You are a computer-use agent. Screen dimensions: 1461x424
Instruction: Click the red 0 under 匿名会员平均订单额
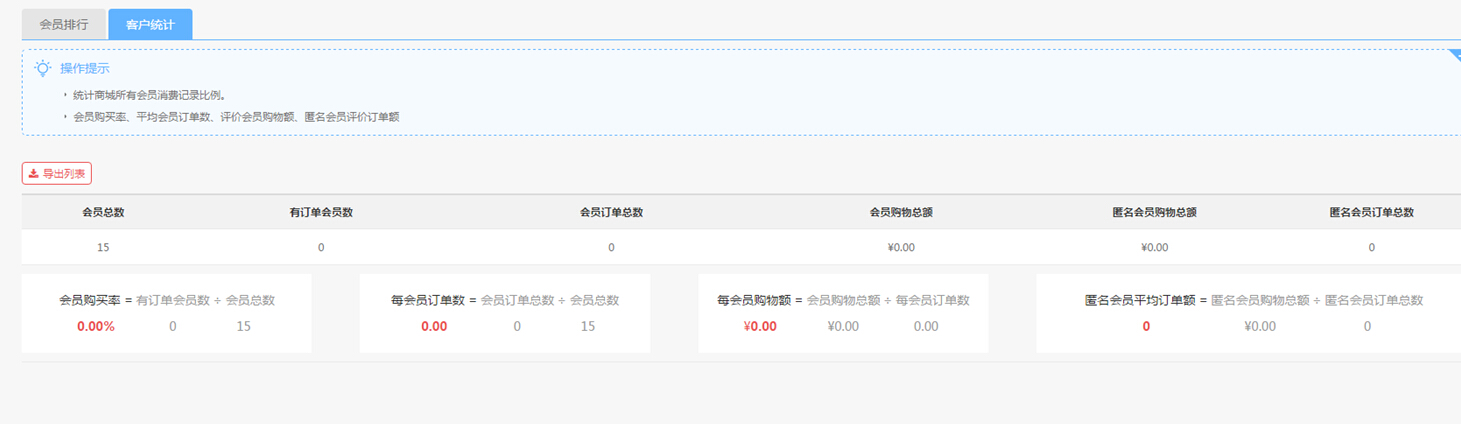tap(1146, 326)
